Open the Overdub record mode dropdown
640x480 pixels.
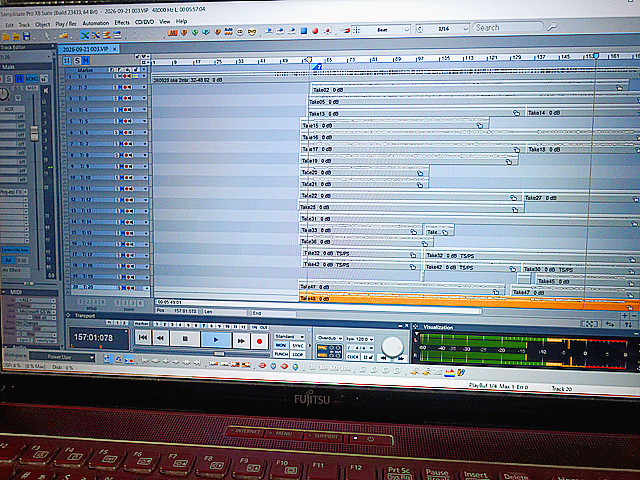click(x=330, y=338)
